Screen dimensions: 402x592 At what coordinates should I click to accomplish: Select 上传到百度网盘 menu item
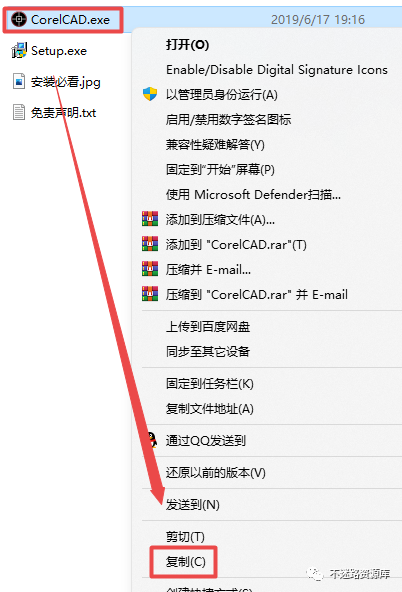click(208, 327)
